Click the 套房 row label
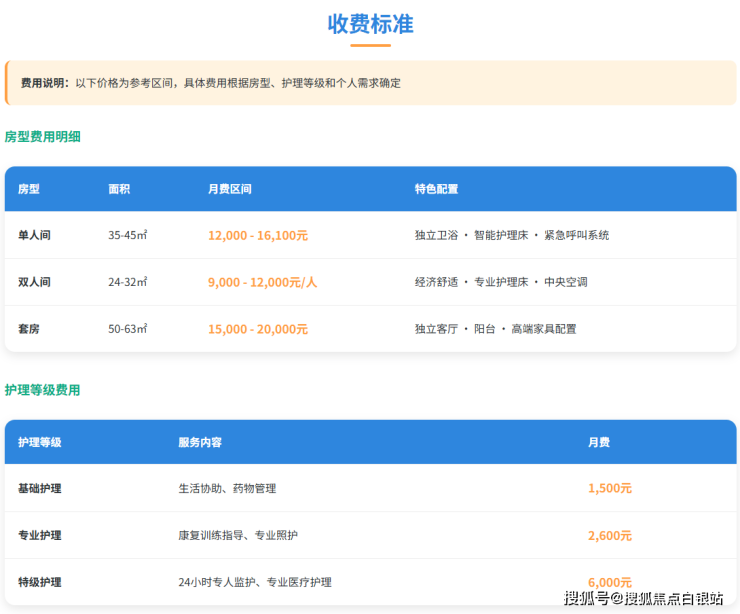 coord(29,328)
